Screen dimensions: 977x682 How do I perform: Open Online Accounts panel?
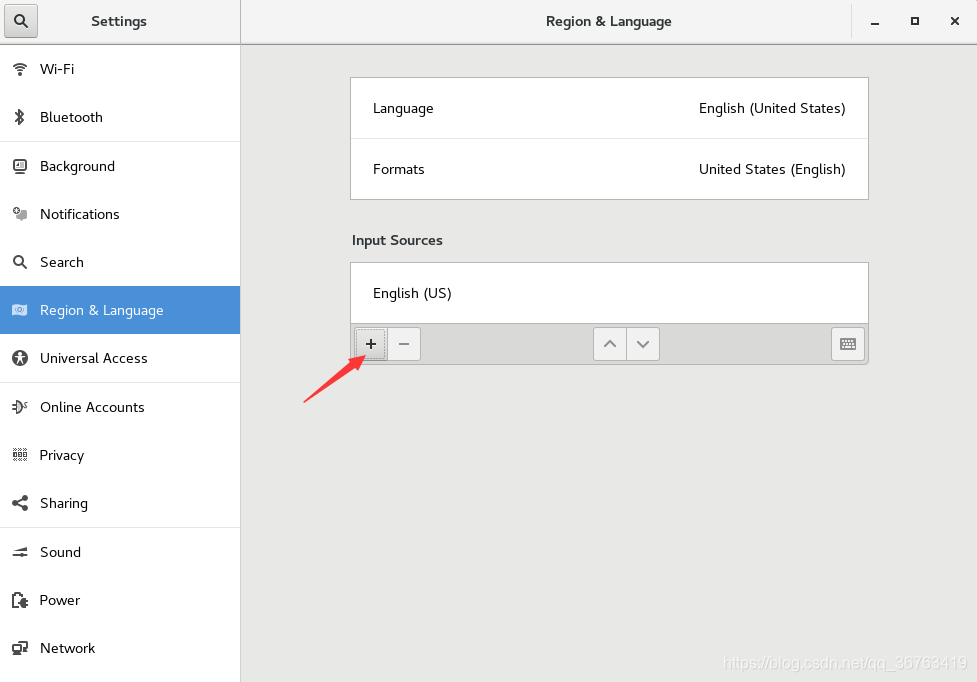coord(120,407)
